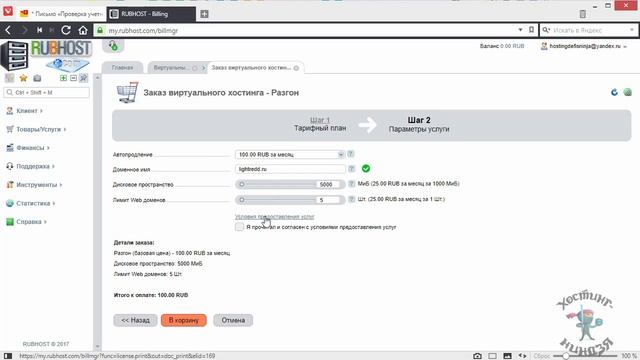Click the green domain validation checkmark

366,169
